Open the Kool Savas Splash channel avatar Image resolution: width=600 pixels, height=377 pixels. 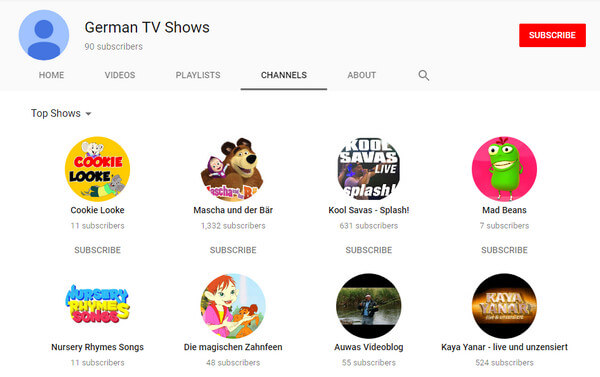[x=369, y=169]
